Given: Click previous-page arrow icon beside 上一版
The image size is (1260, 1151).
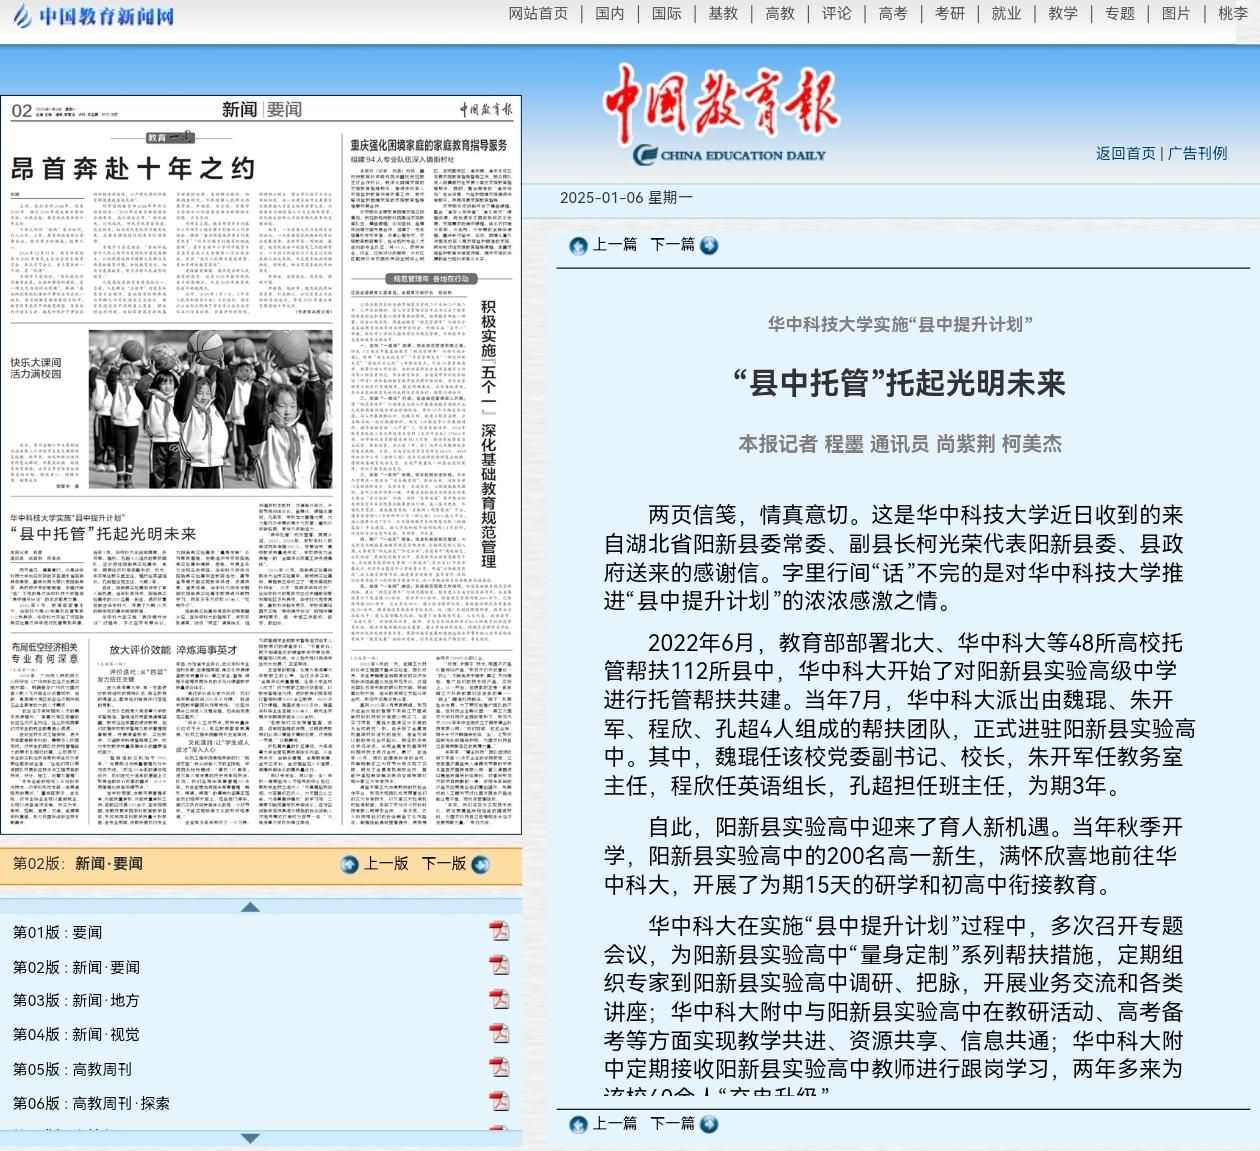Looking at the screenshot, I should (349, 864).
